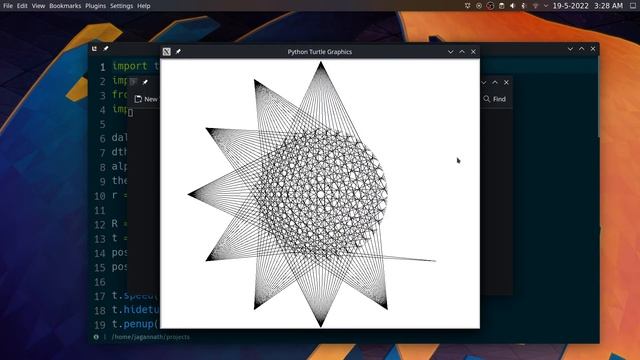Click the Bluetooth icon in system tray
640x360 pixels.
point(524,6)
